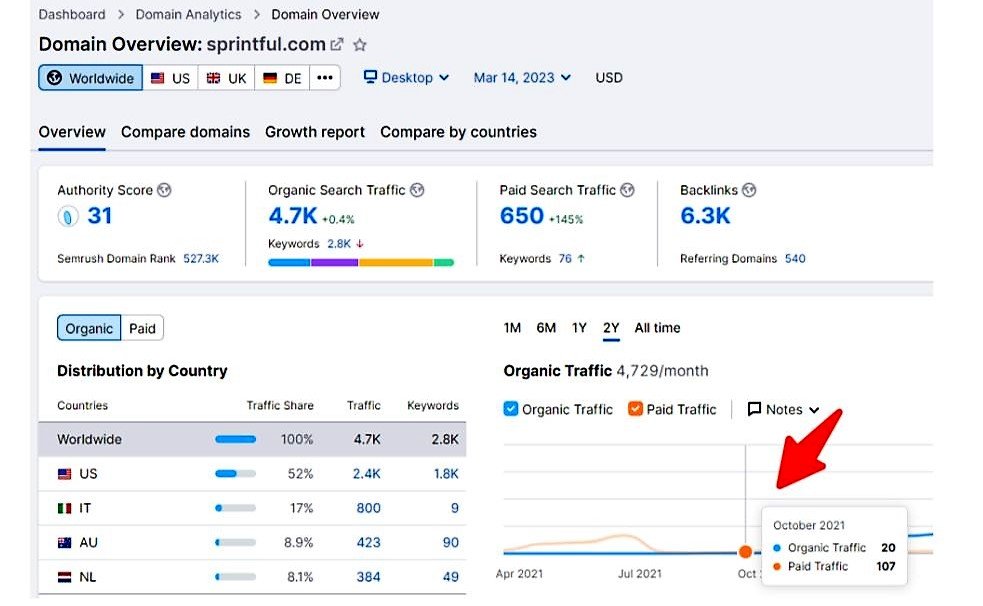Toggle Paid Traffic checkbox in chart legend
Image resolution: width=983 pixels, height=606 pixels.
click(635, 409)
